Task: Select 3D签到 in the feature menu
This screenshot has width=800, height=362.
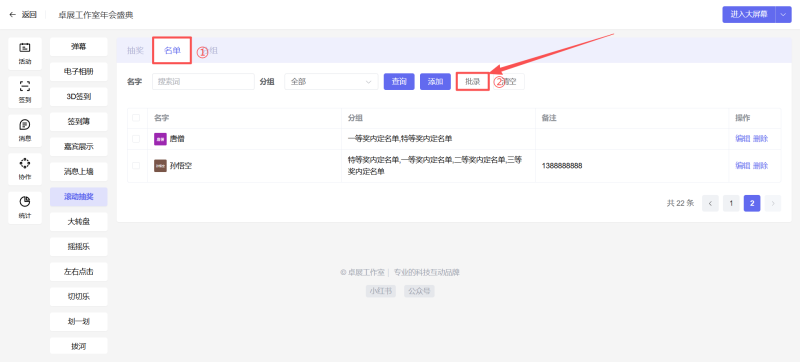Action: [x=79, y=96]
